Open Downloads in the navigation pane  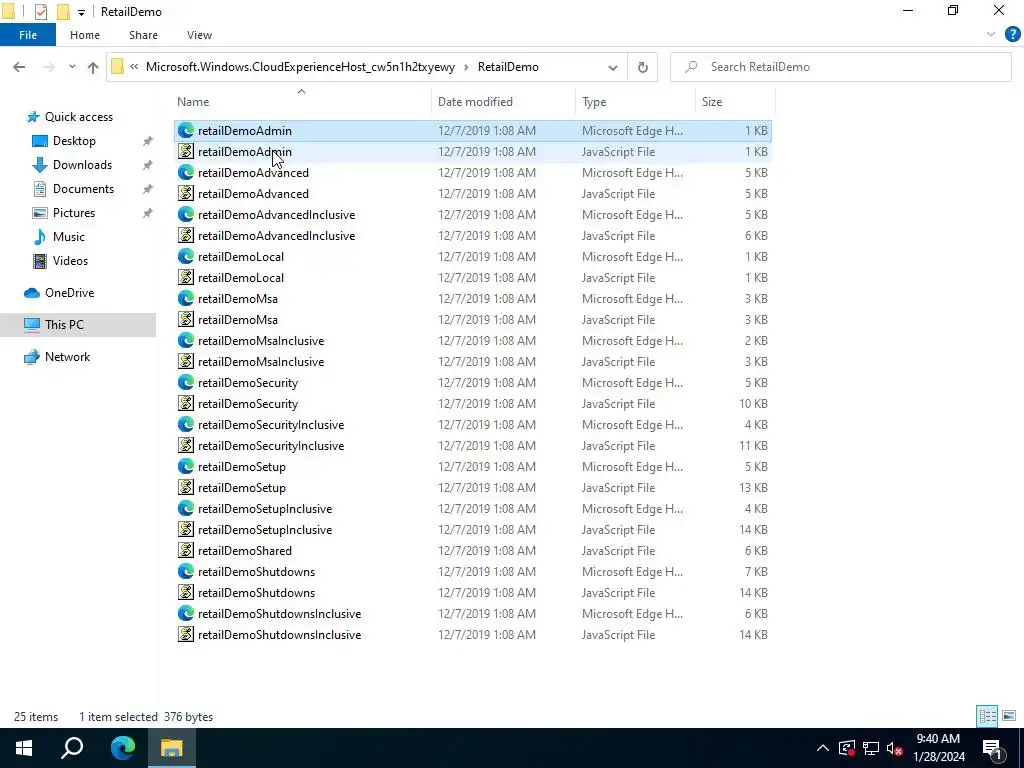[82, 165]
